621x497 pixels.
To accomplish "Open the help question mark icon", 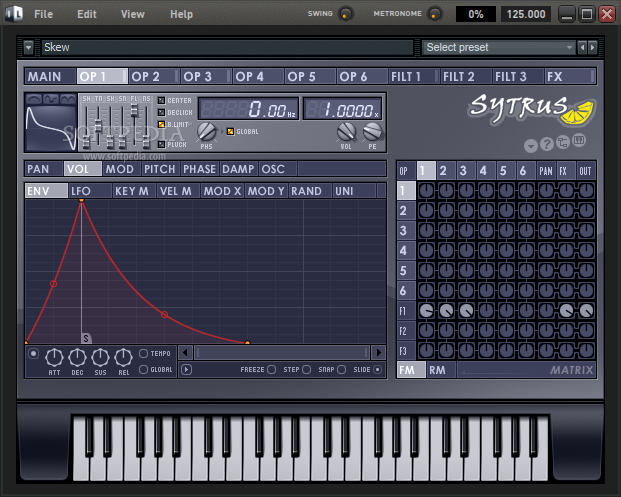I will 547,144.
